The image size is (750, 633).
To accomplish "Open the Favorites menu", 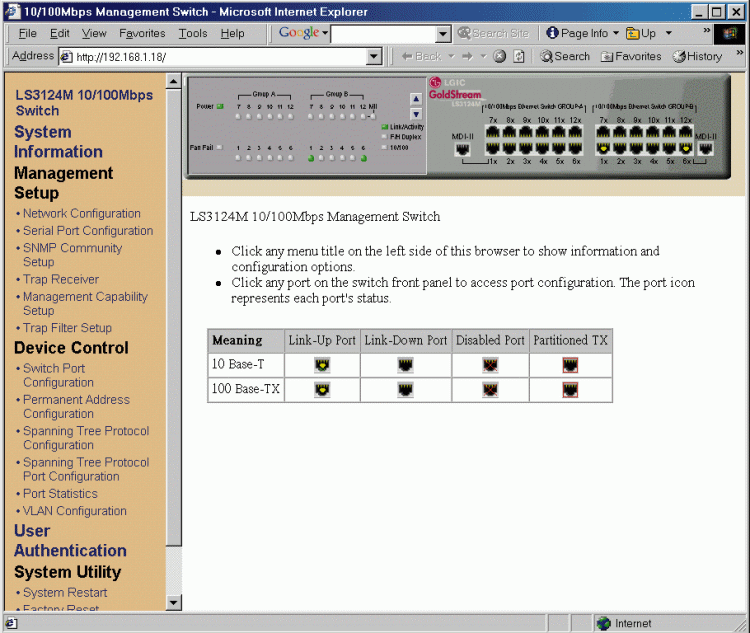I will point(142,33).
